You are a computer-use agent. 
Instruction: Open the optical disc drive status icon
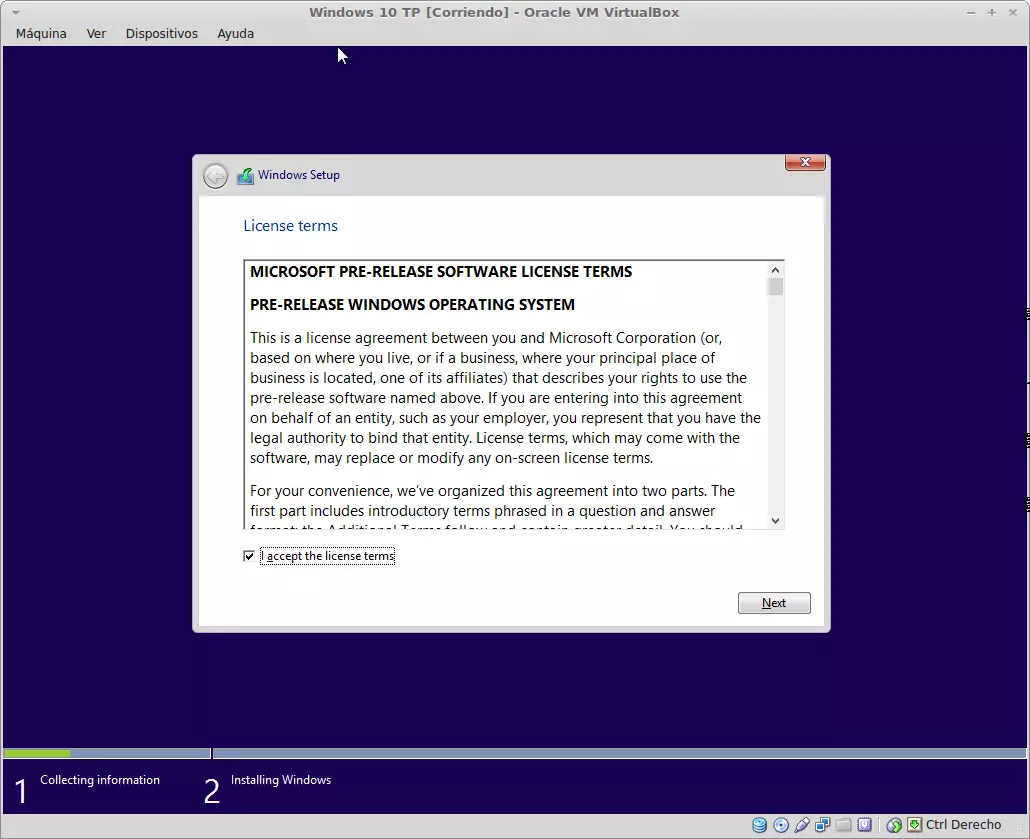coord(781,825)
